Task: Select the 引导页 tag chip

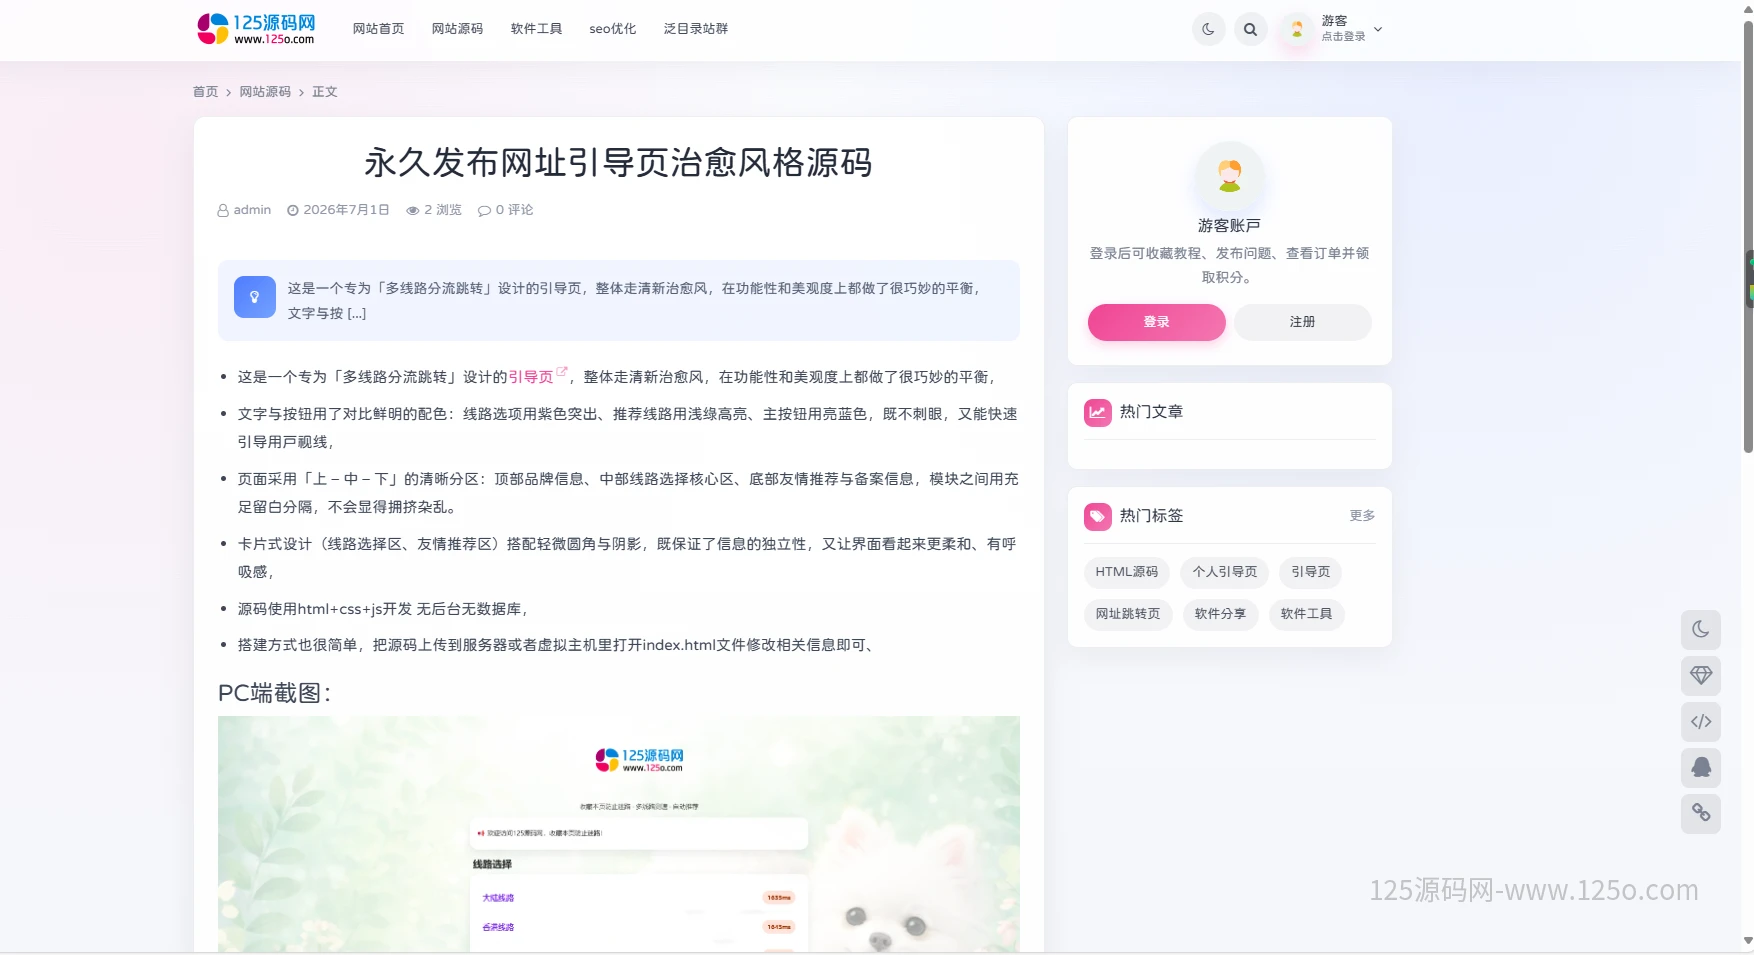Action: (1311, 572)
